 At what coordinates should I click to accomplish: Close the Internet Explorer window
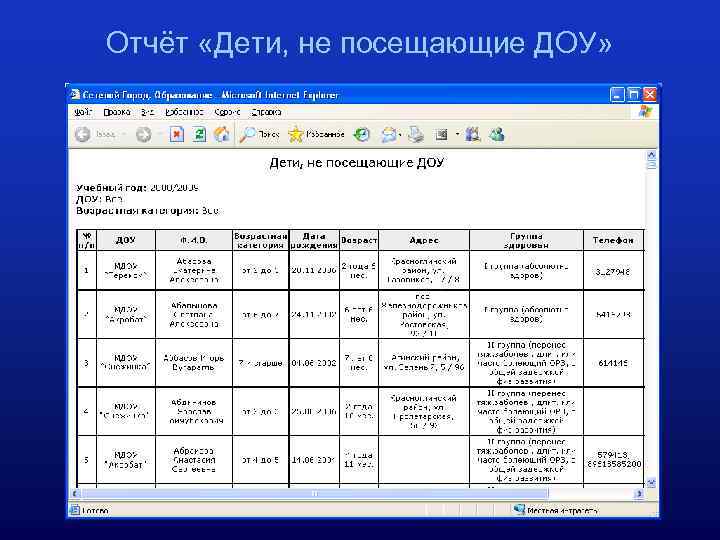(x=649, y=95)
